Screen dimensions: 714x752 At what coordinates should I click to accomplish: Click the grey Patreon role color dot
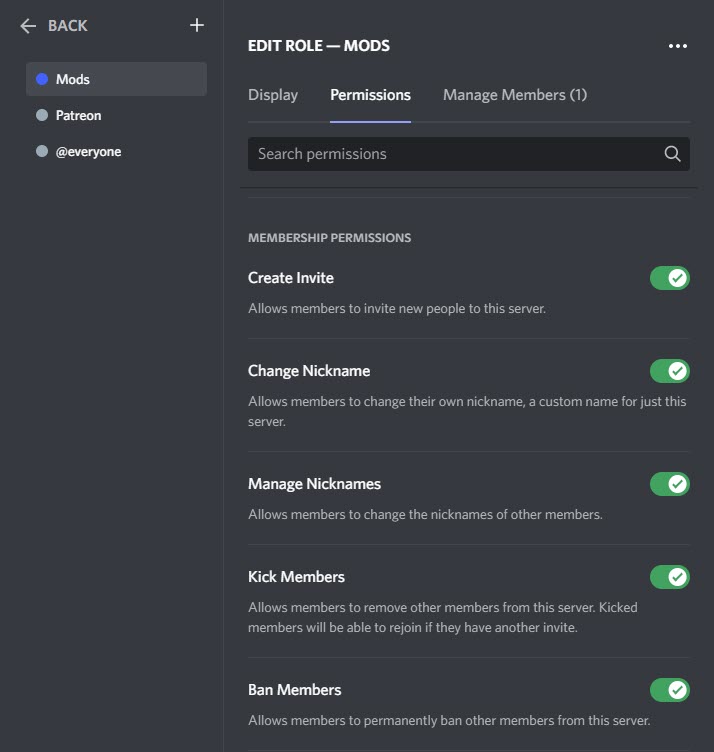point(42,115)
